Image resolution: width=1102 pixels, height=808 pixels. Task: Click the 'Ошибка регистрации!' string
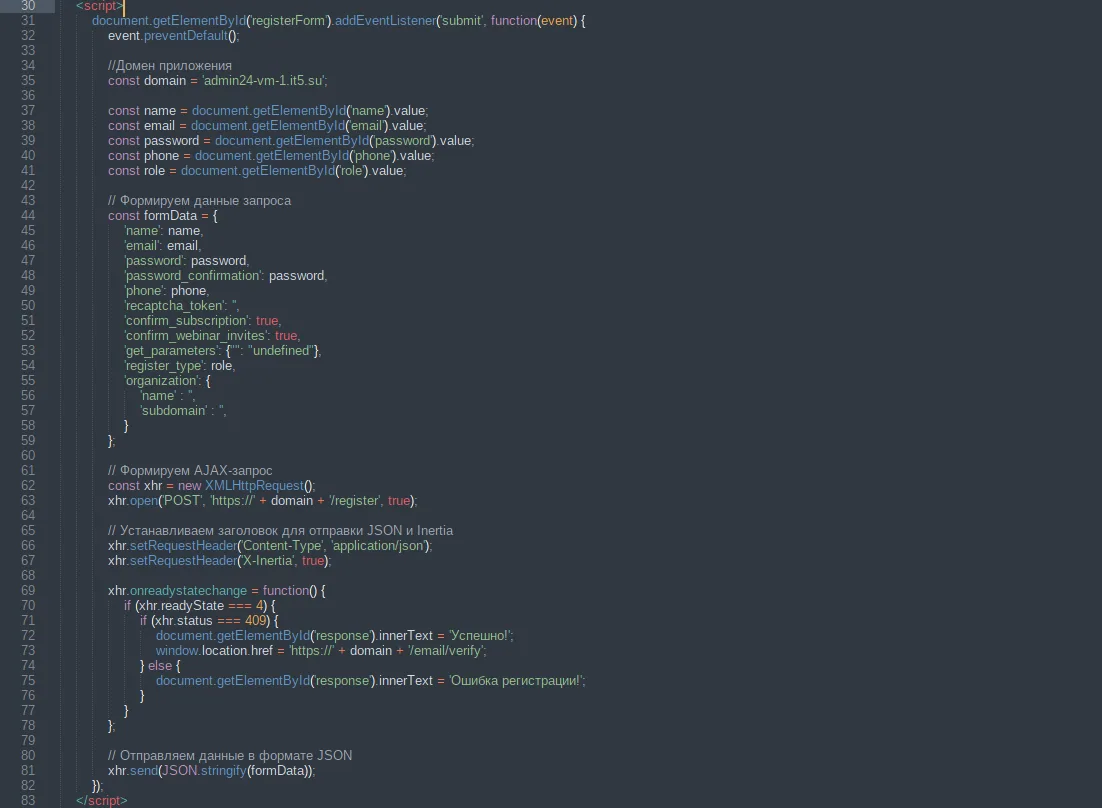(x=515, y=681)
